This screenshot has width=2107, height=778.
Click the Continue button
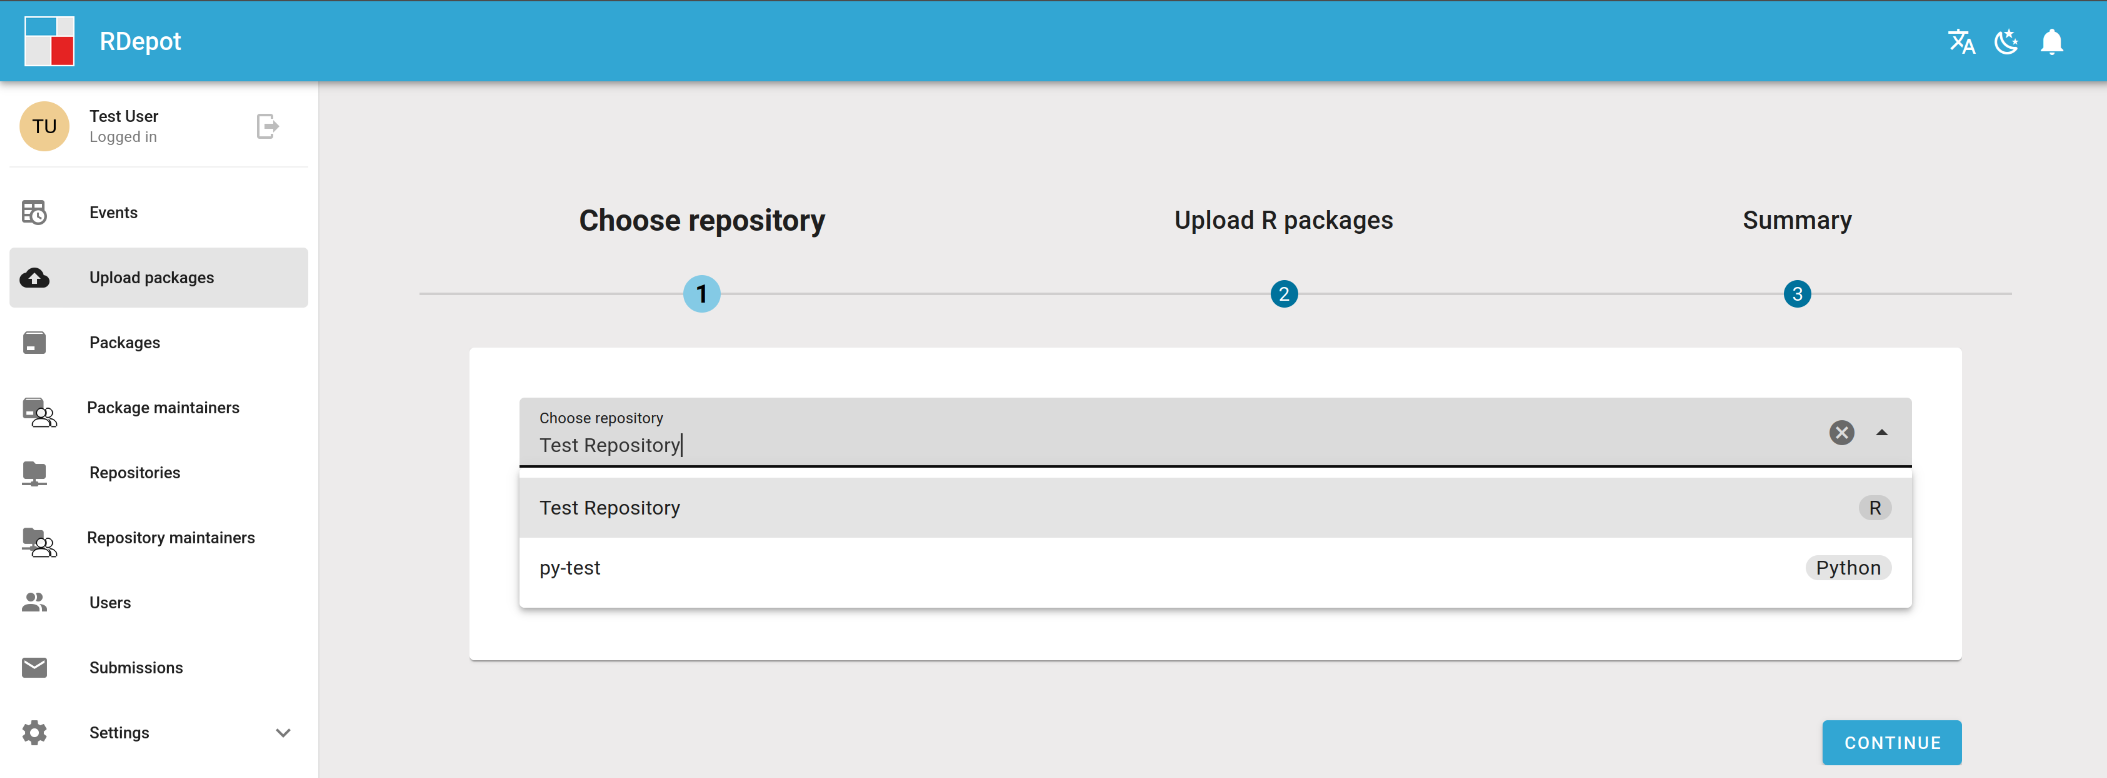[x=1891, y=743]
